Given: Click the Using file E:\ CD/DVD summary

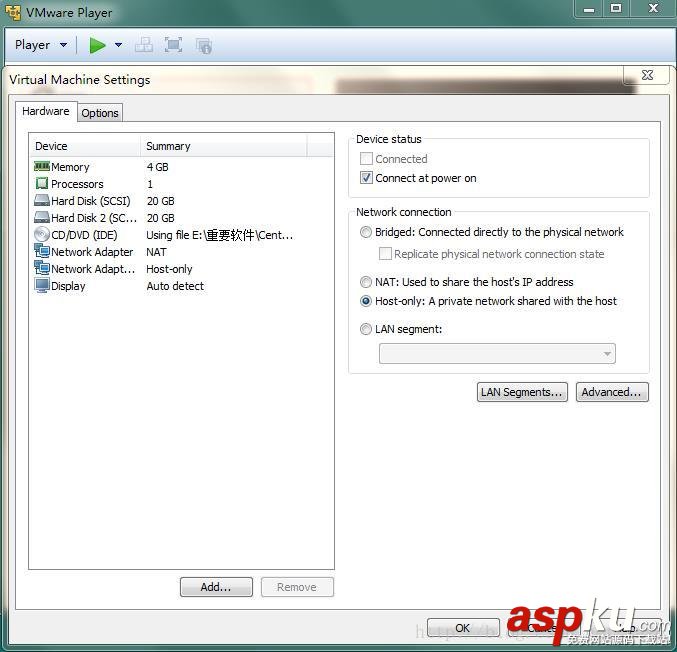Looking at the screenshot, I should [x=220, y=235].
